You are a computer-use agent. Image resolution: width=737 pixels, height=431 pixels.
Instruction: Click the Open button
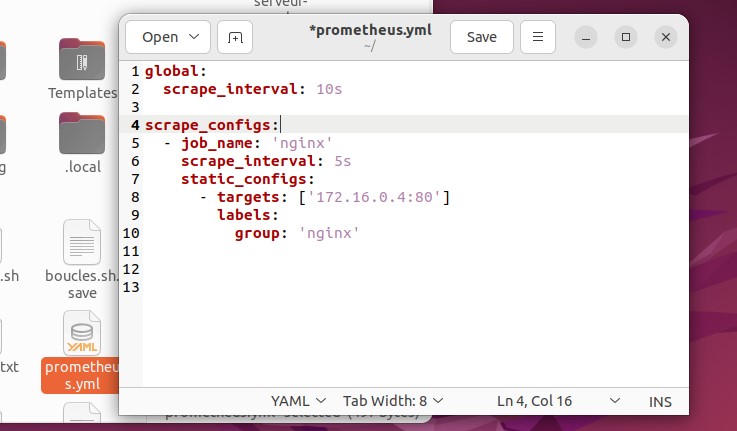(160, 37)
